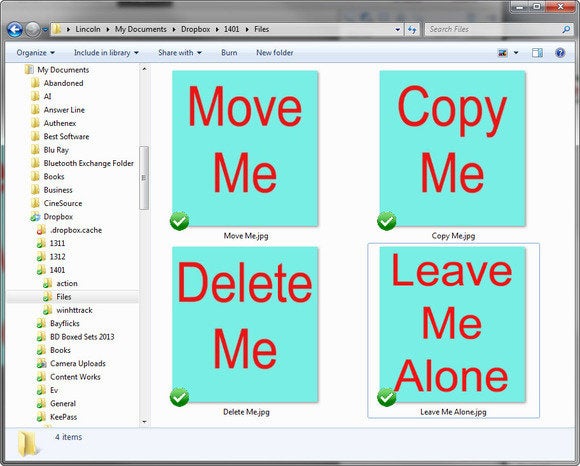Click the navigation pane scroll down arrow
Screen dimensions: 580x466
pyautogui.click(x=144, y=421)
